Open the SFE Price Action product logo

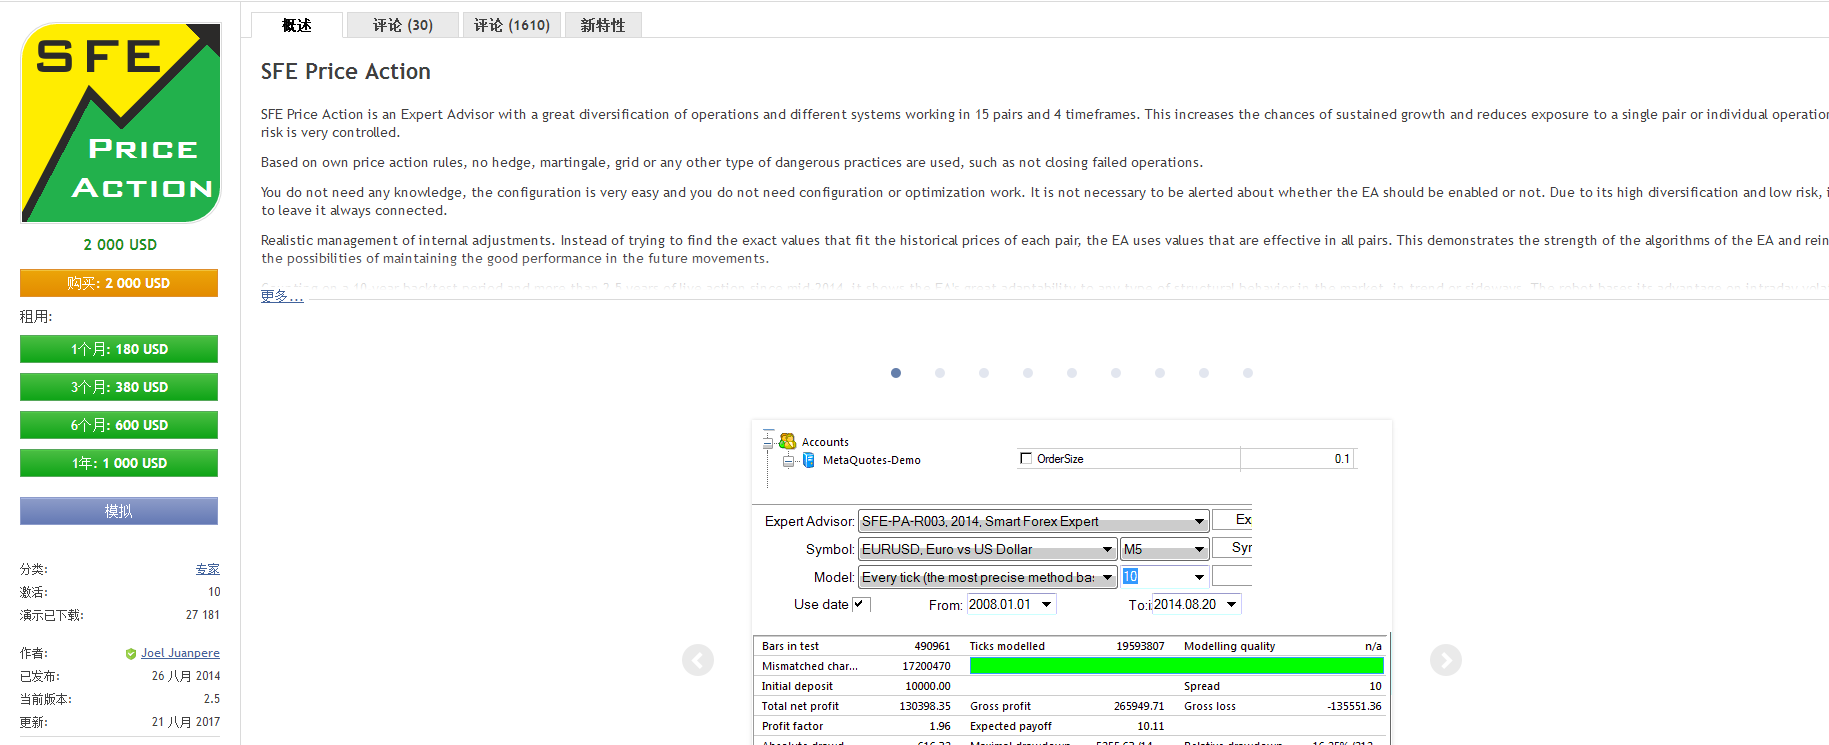click(x=121, y=123)
